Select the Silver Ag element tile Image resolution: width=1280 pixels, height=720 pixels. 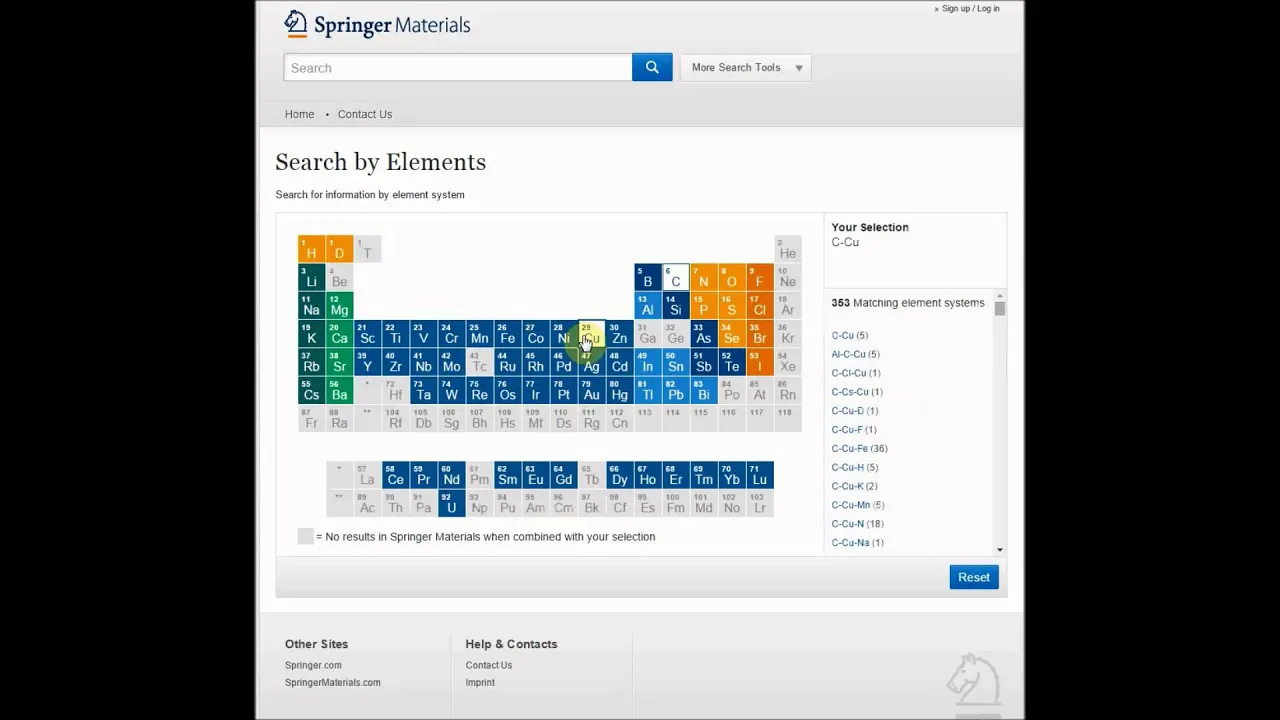pos(591,362)
